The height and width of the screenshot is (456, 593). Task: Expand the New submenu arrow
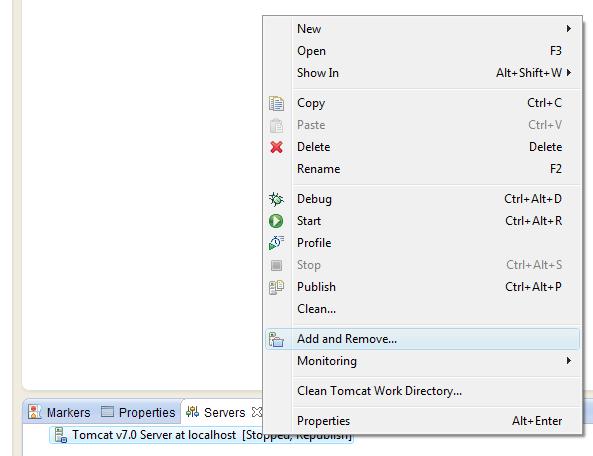[568, 29]
